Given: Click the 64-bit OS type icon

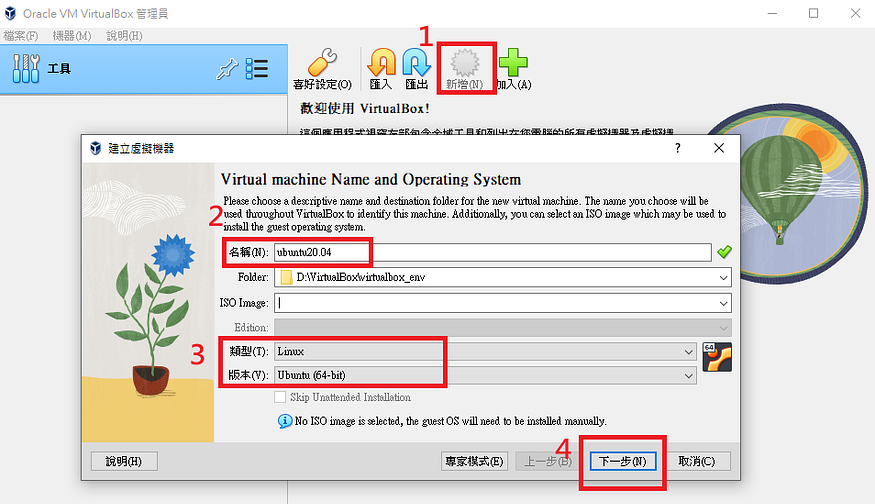Looking at the screenshot, I should [x=717, y=357].
